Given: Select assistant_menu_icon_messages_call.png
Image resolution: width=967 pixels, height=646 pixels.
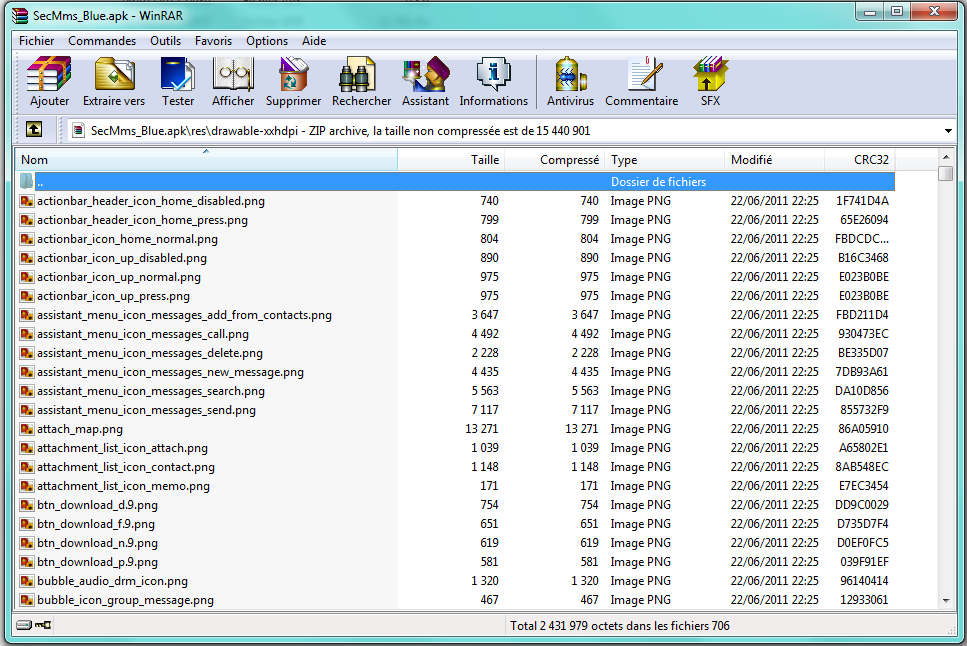Looking at the screenshot, I should [x=143, y=334].
